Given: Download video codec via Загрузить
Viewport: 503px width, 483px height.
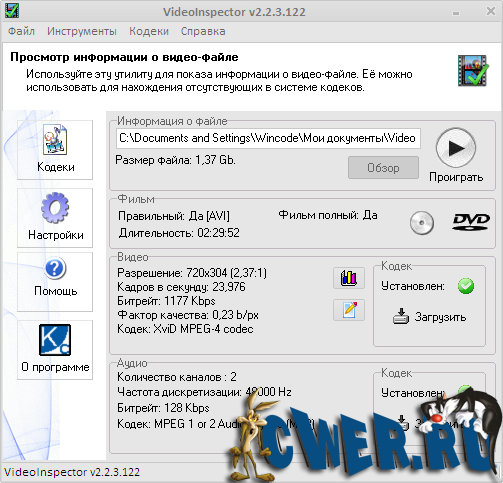Looking at the screenshot, I should pyautogui.click(x=429, y=316).
